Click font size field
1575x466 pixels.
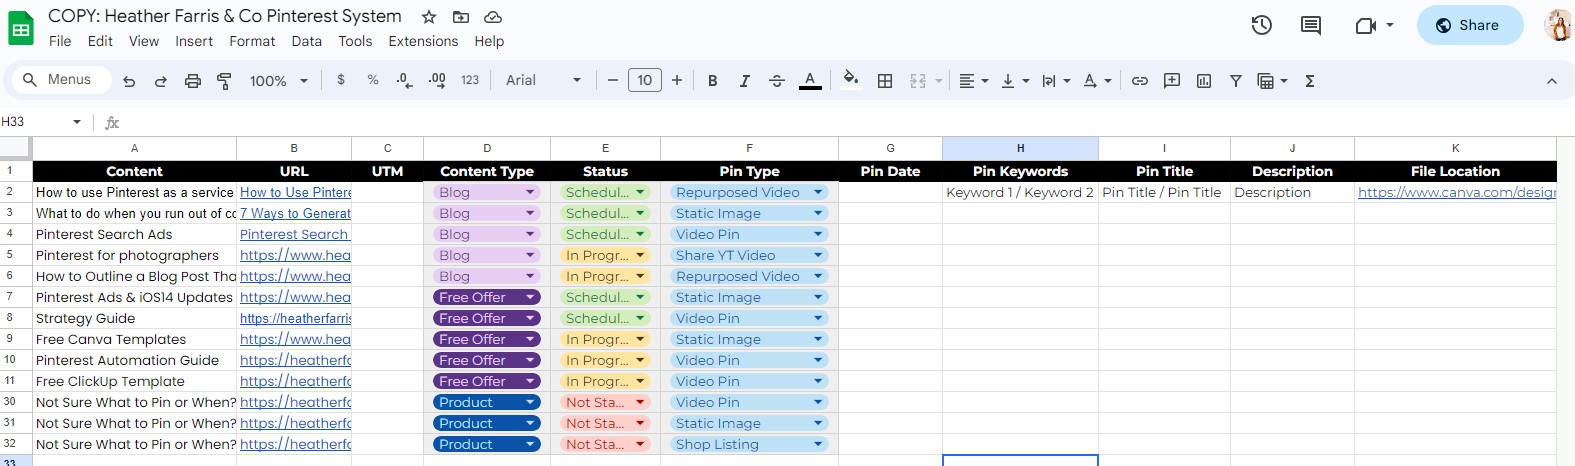pos(645,80)
